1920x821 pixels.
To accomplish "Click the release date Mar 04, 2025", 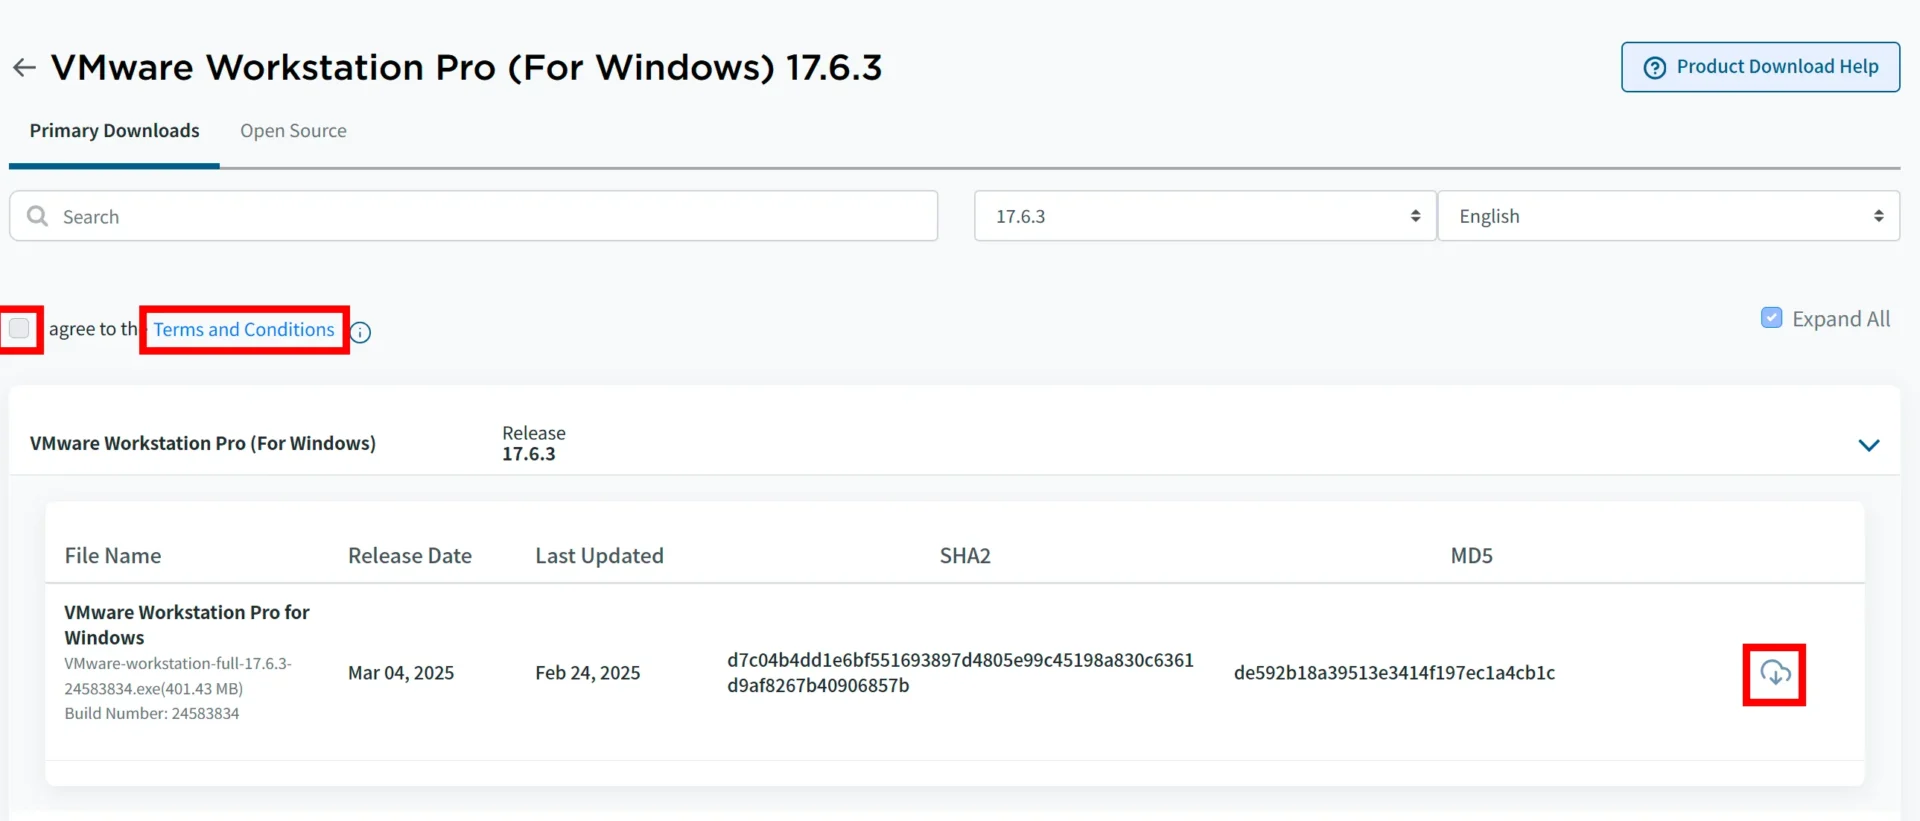I will tap(401, 673).
